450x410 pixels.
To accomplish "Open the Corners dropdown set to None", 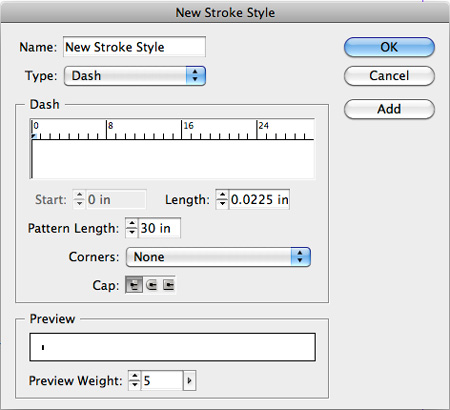I will coord(218,257).
